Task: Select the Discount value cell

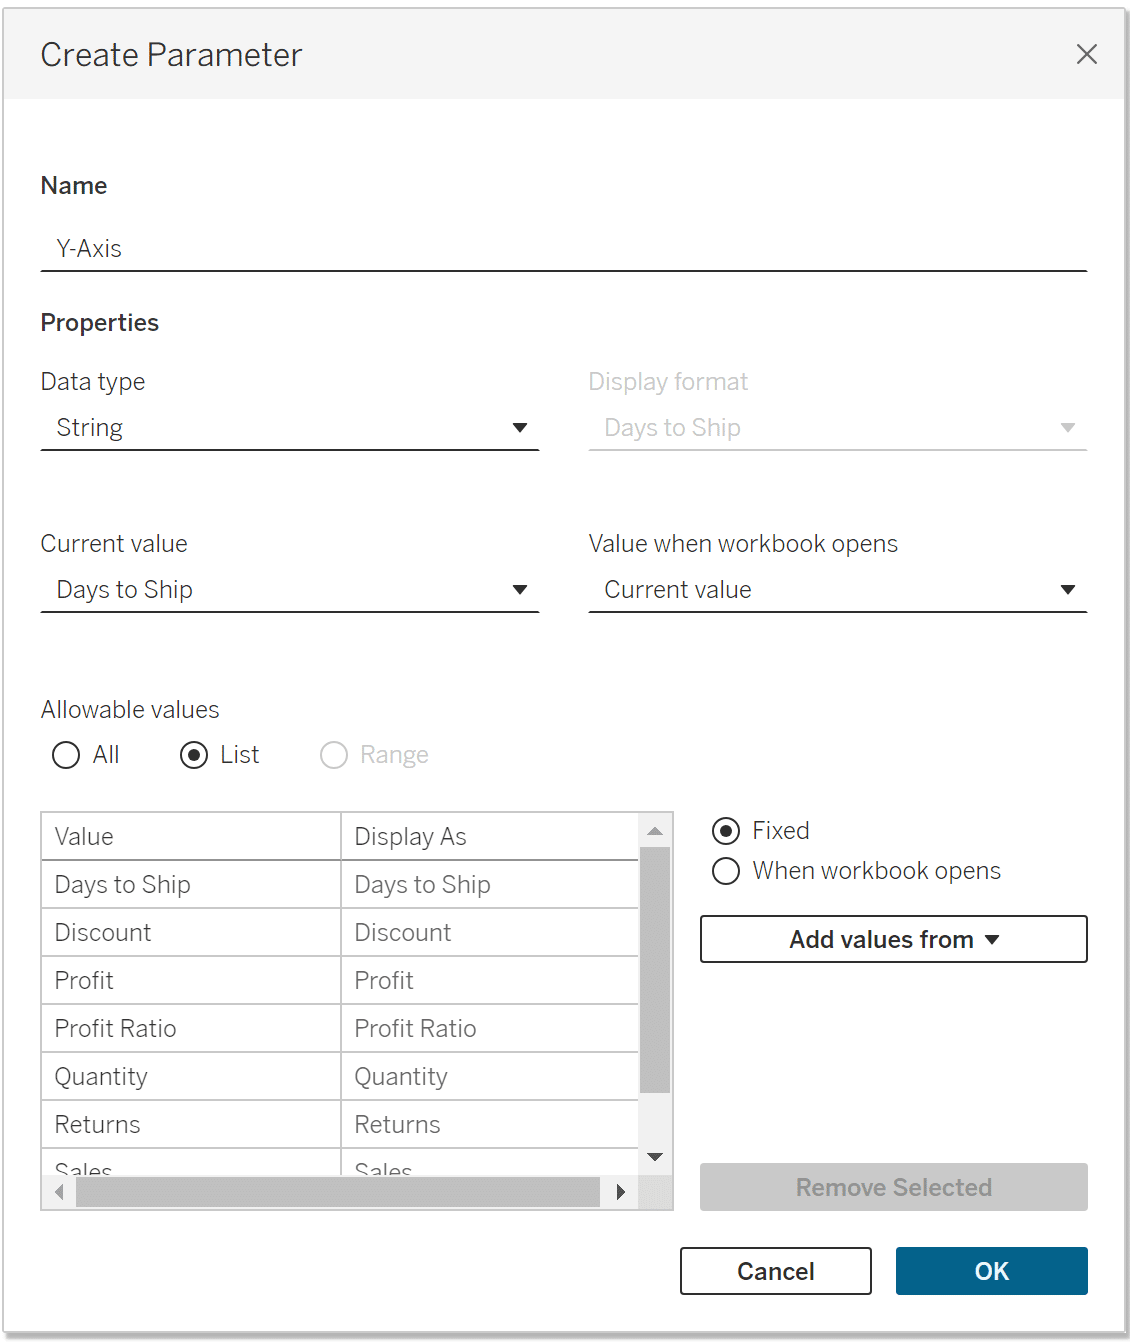Action: click(191, 933)
